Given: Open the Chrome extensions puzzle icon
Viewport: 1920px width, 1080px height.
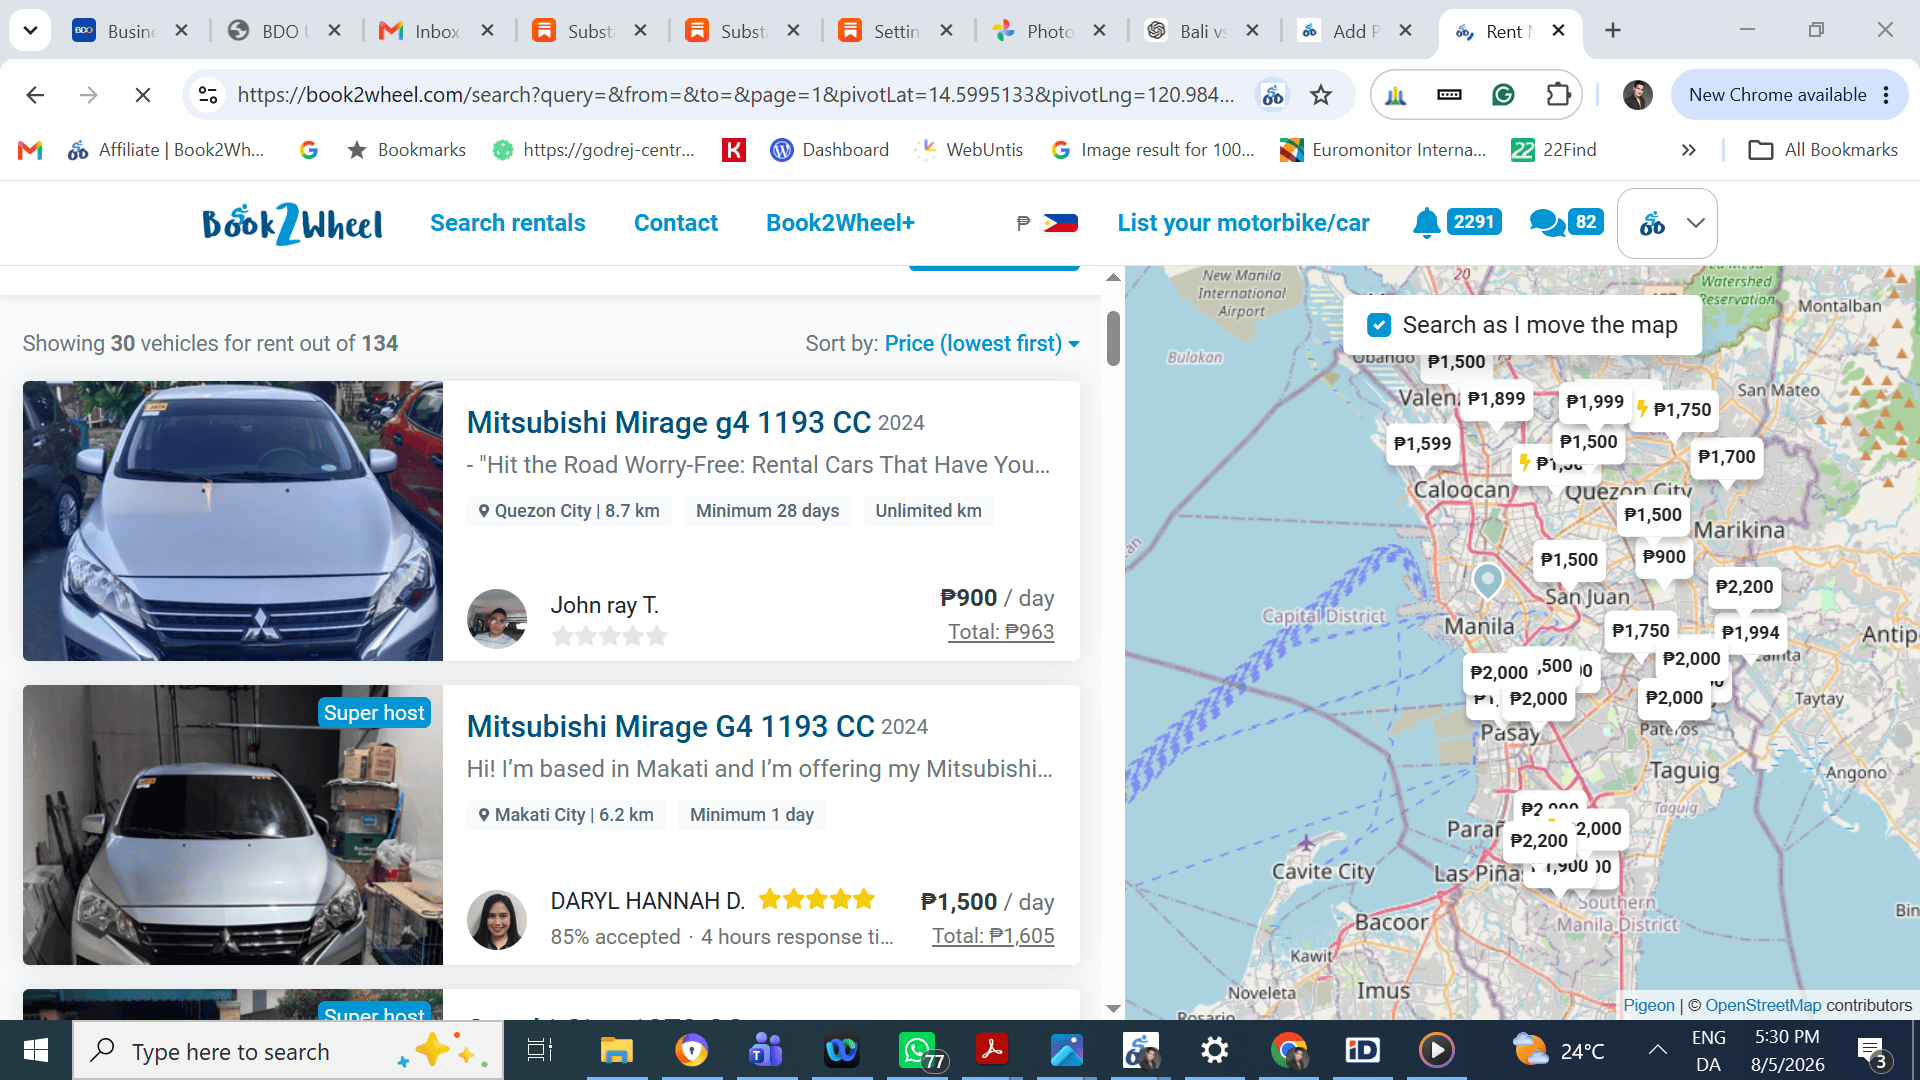Looking at the screenshot, I should [1558, 95].
